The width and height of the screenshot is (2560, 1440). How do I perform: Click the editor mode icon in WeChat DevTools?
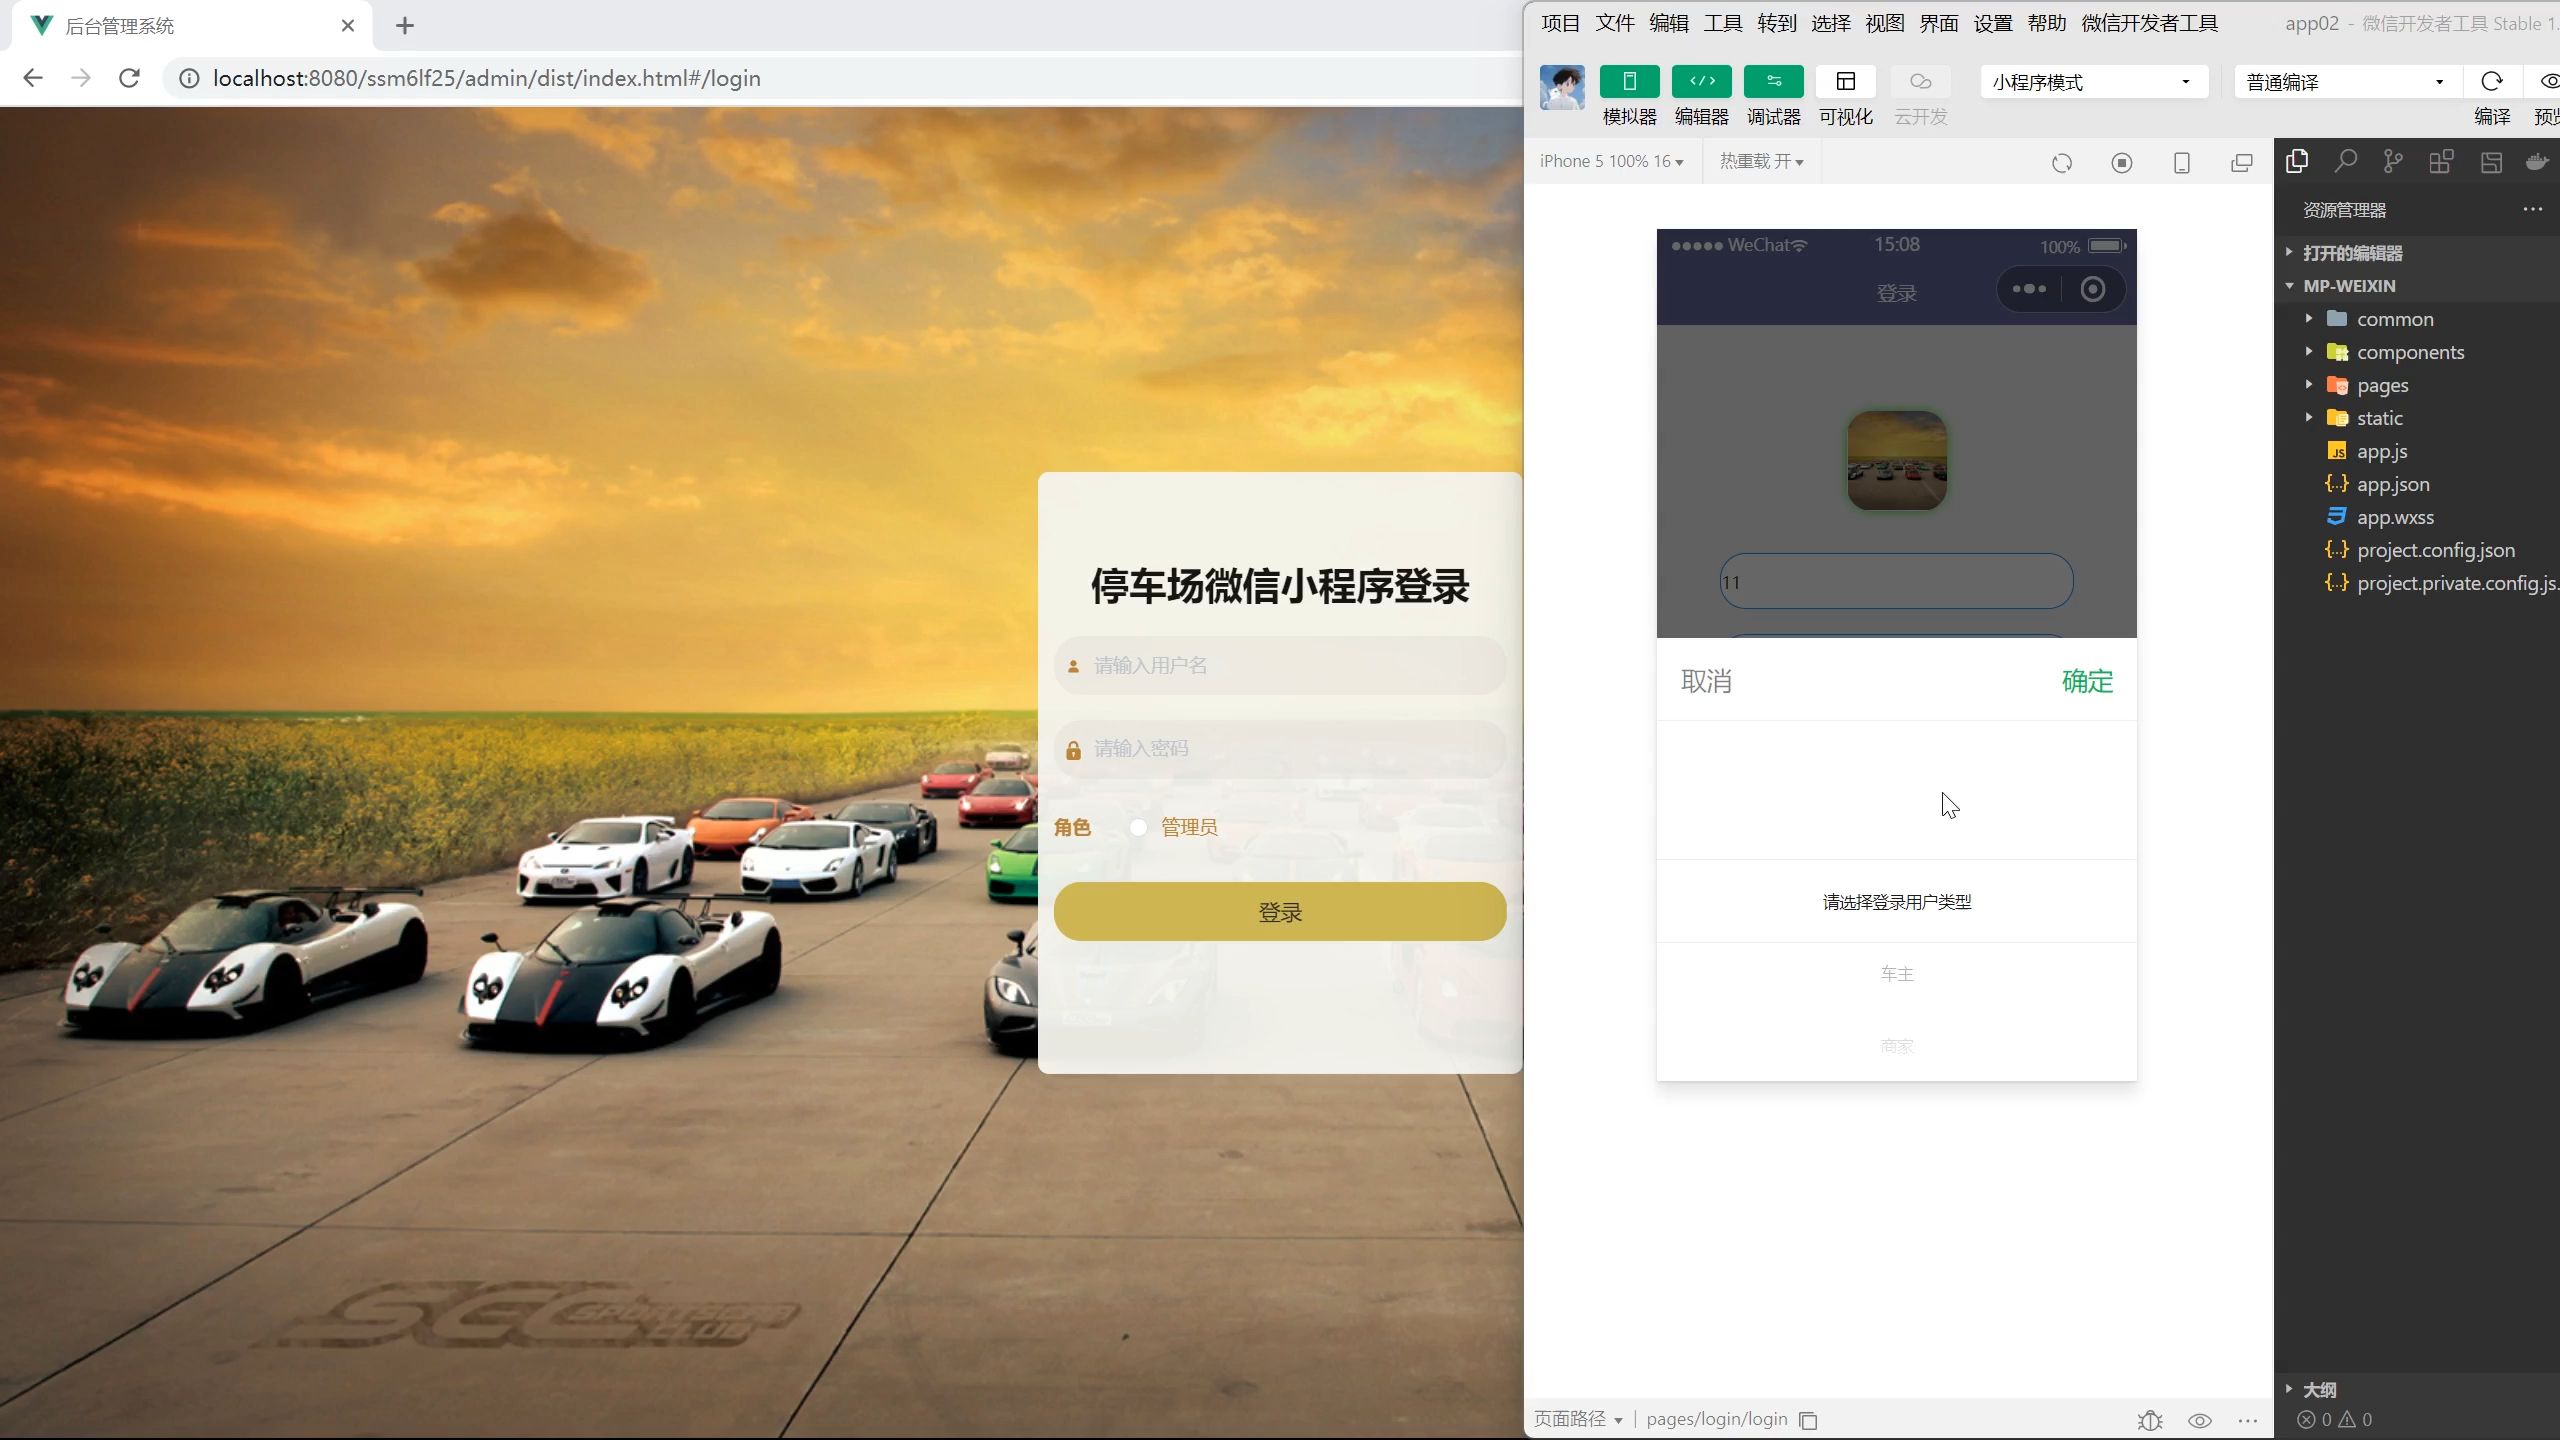1700,81
